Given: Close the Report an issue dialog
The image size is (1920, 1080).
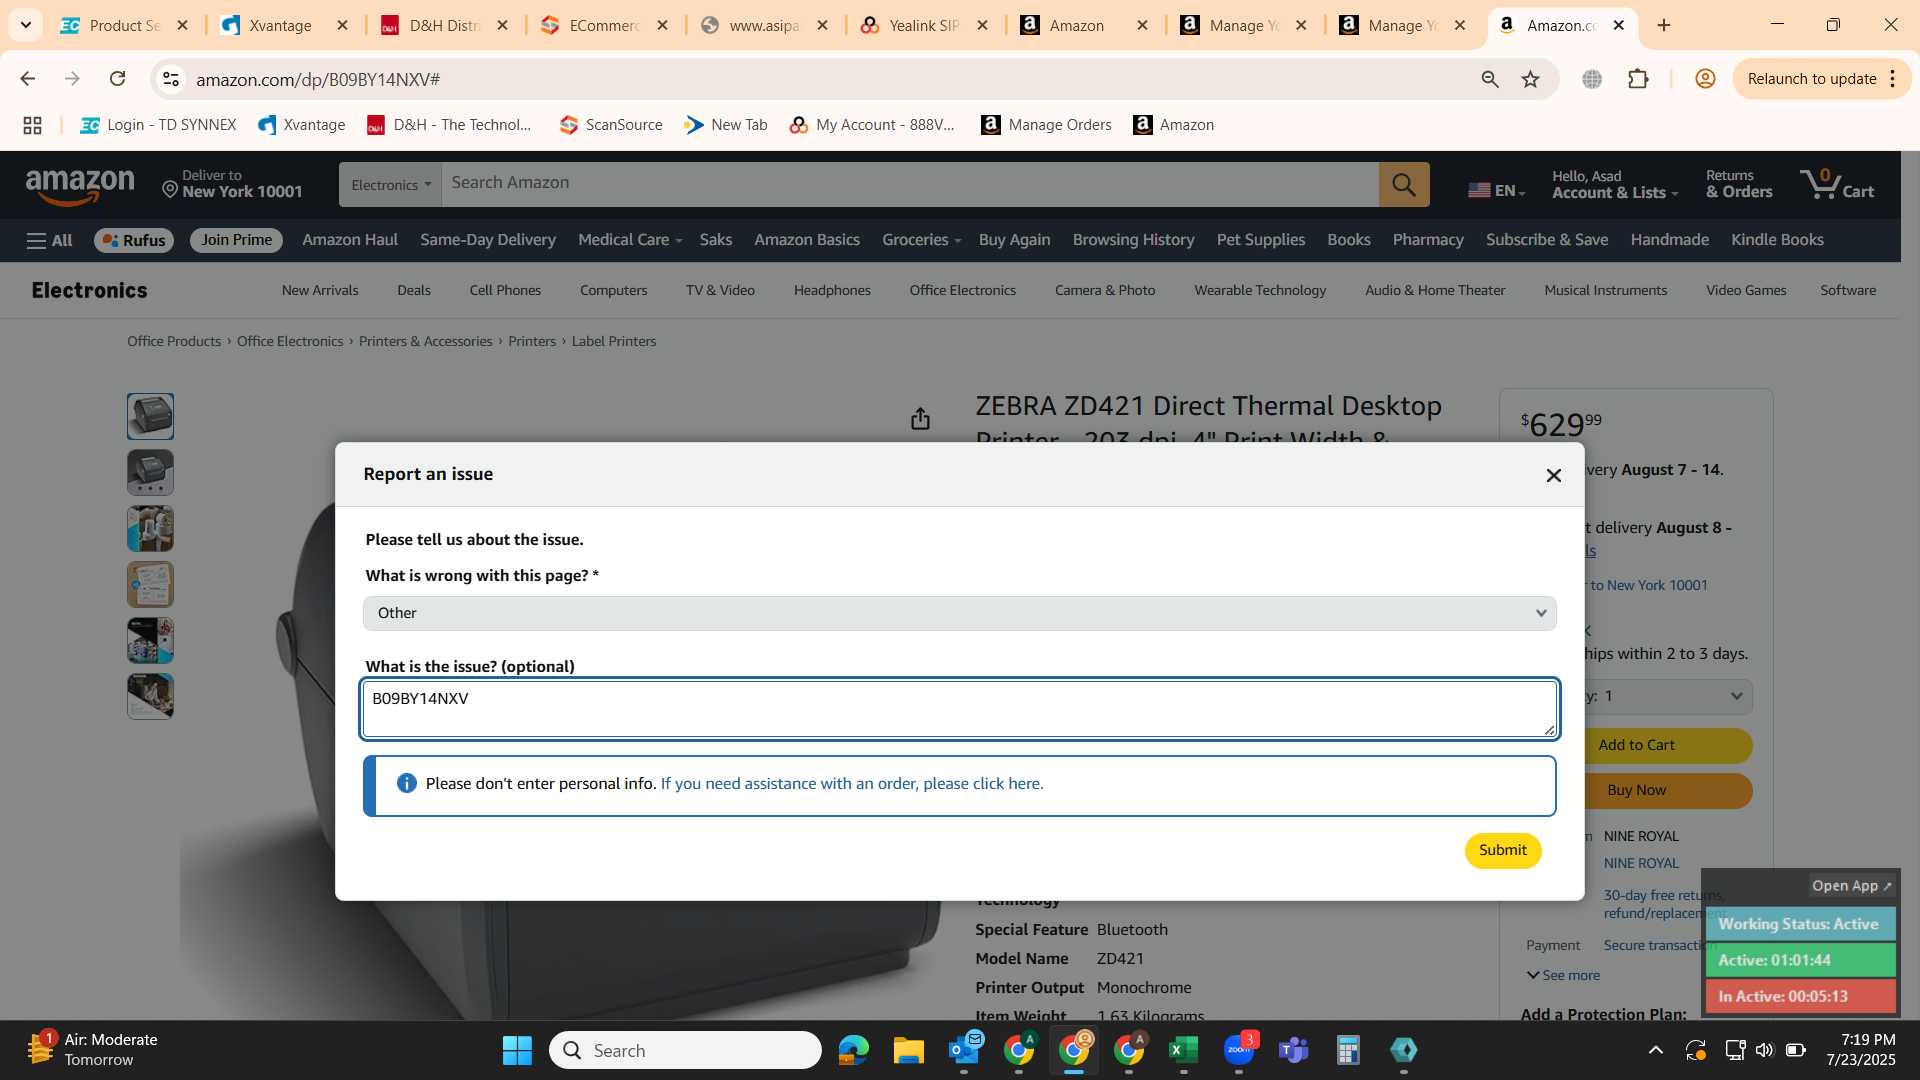Looking at the screenshot, I should 1553,476.
